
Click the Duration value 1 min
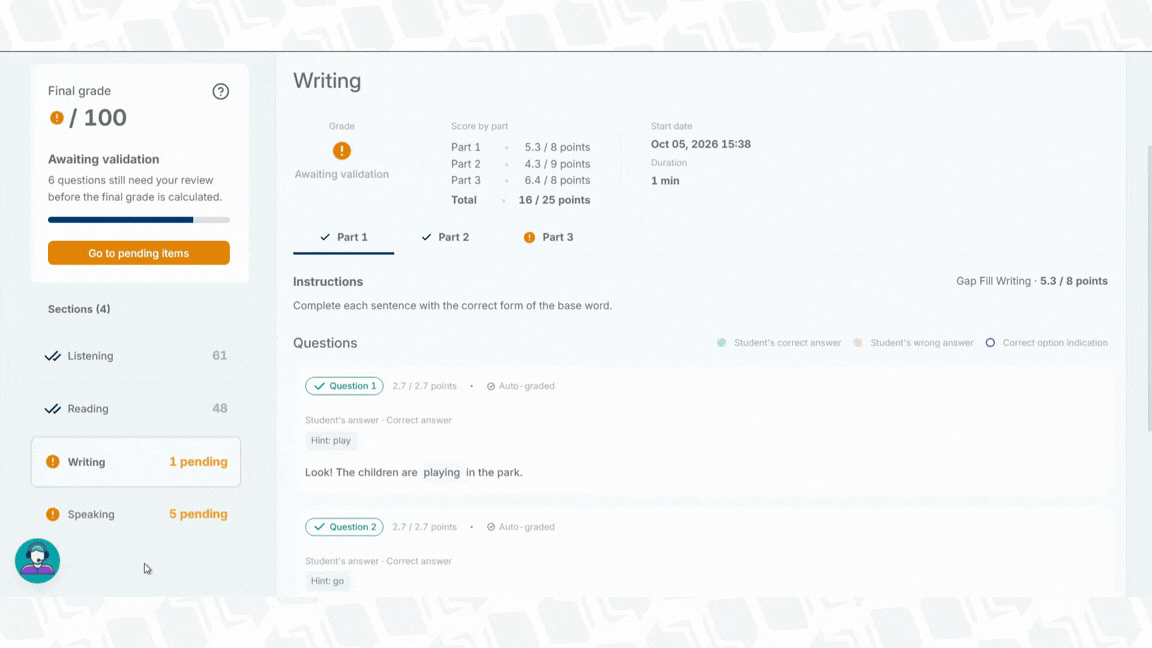(665, 181)
